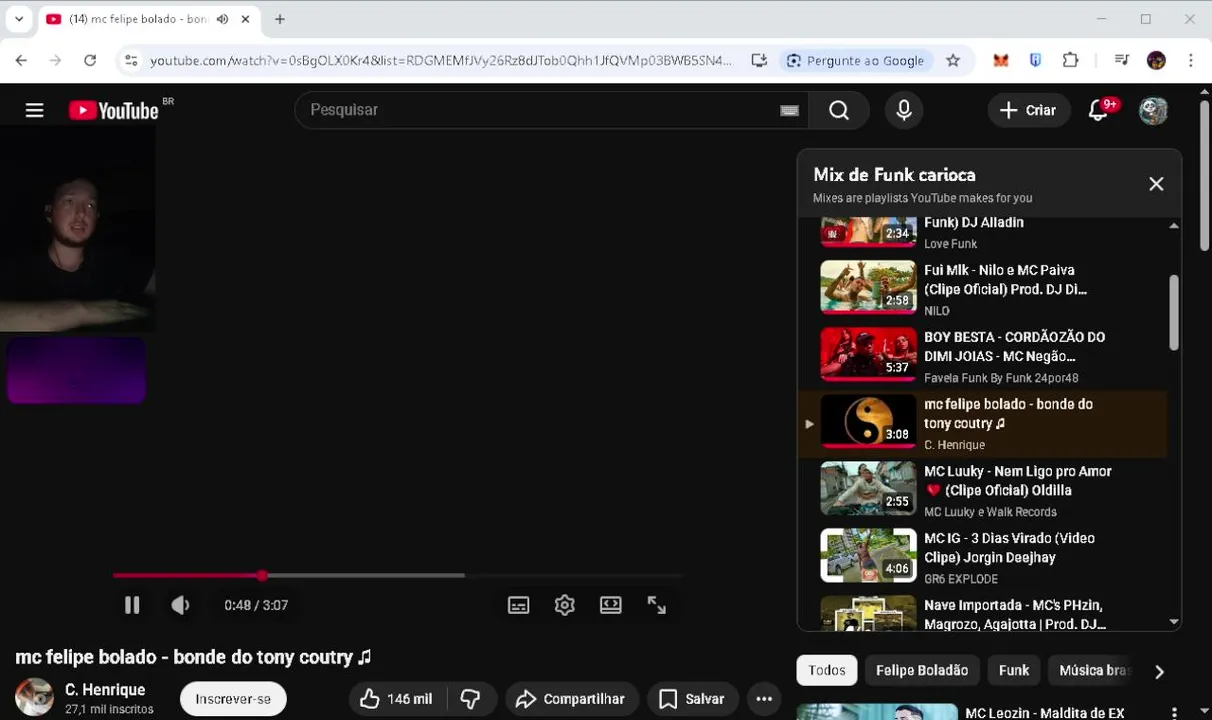Image resolution: width=1212 pixels, height=720 pixels.
Task: Play MC IG - 3 Dias Virado
Action: (x=982, y=557)
